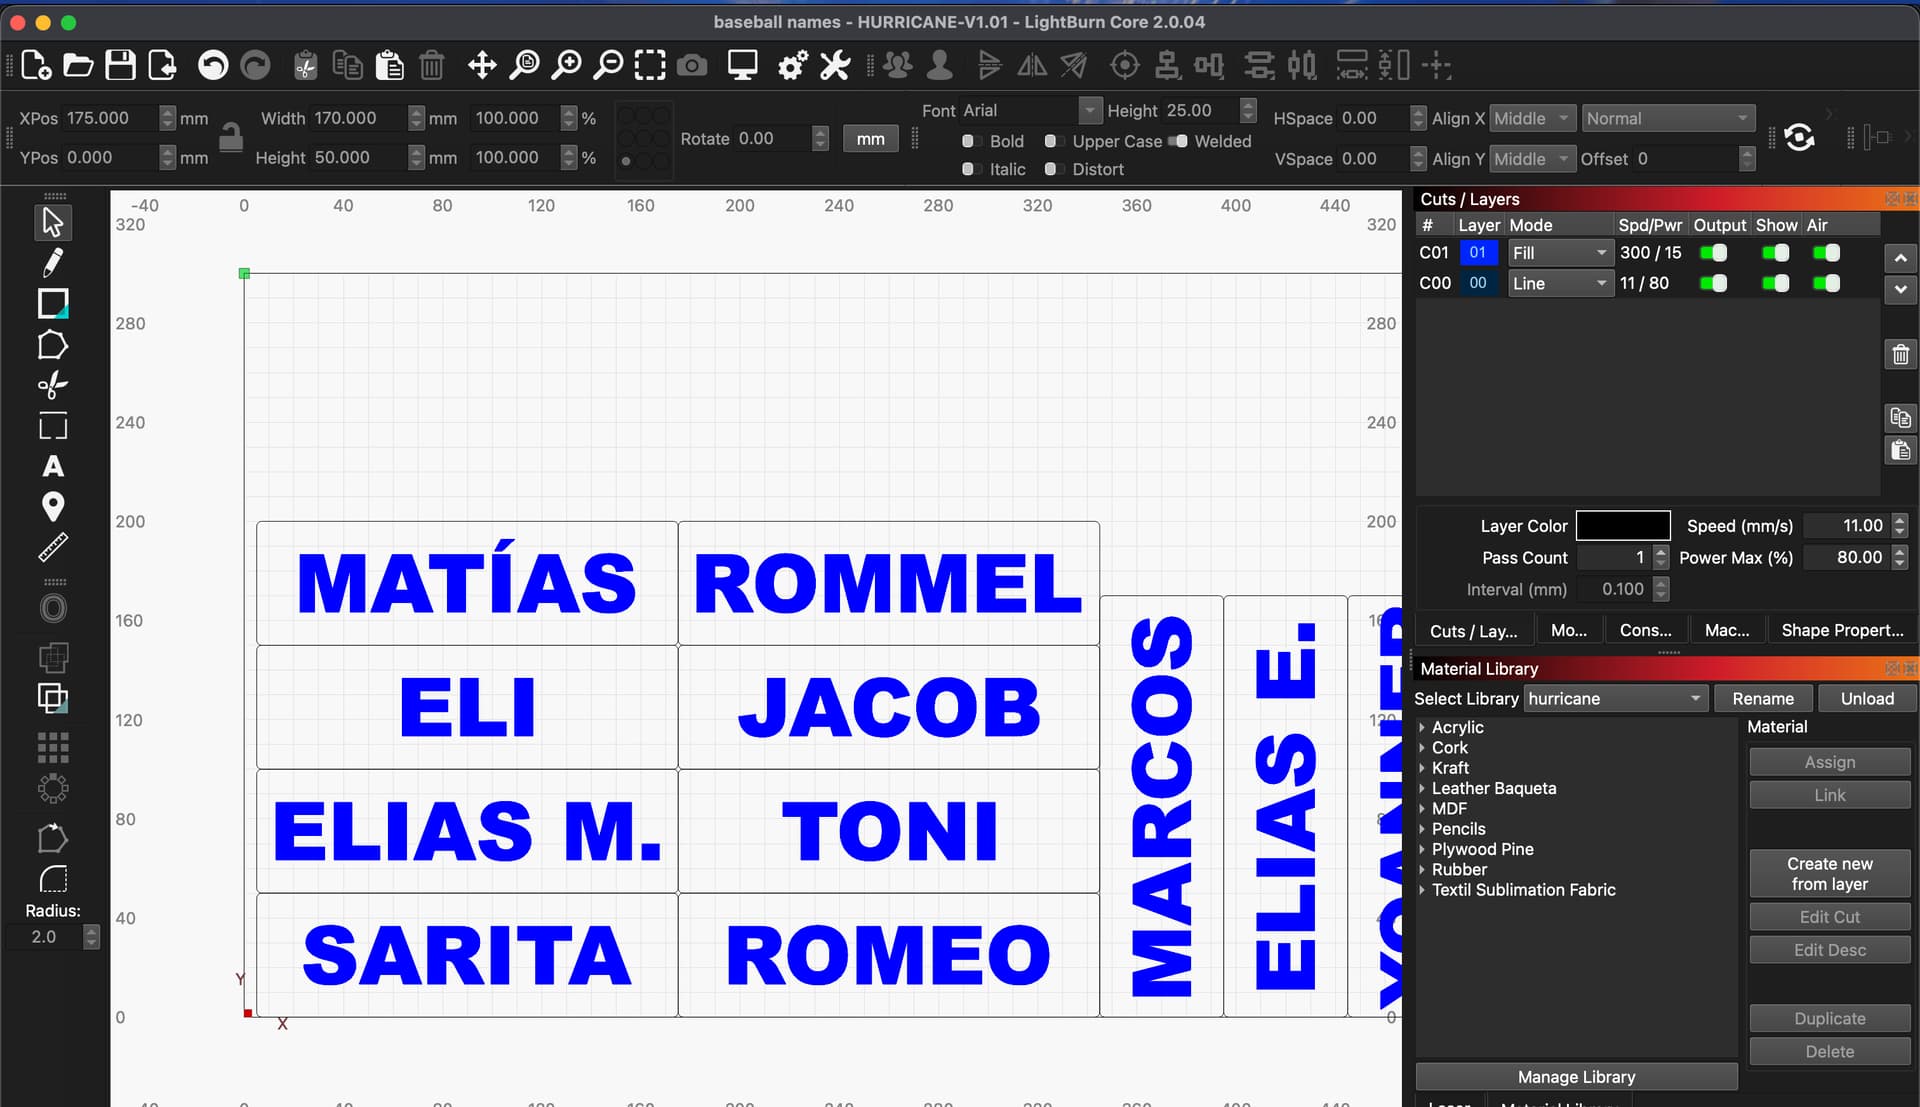Select the Edit Text tool

tap(53, 467)
